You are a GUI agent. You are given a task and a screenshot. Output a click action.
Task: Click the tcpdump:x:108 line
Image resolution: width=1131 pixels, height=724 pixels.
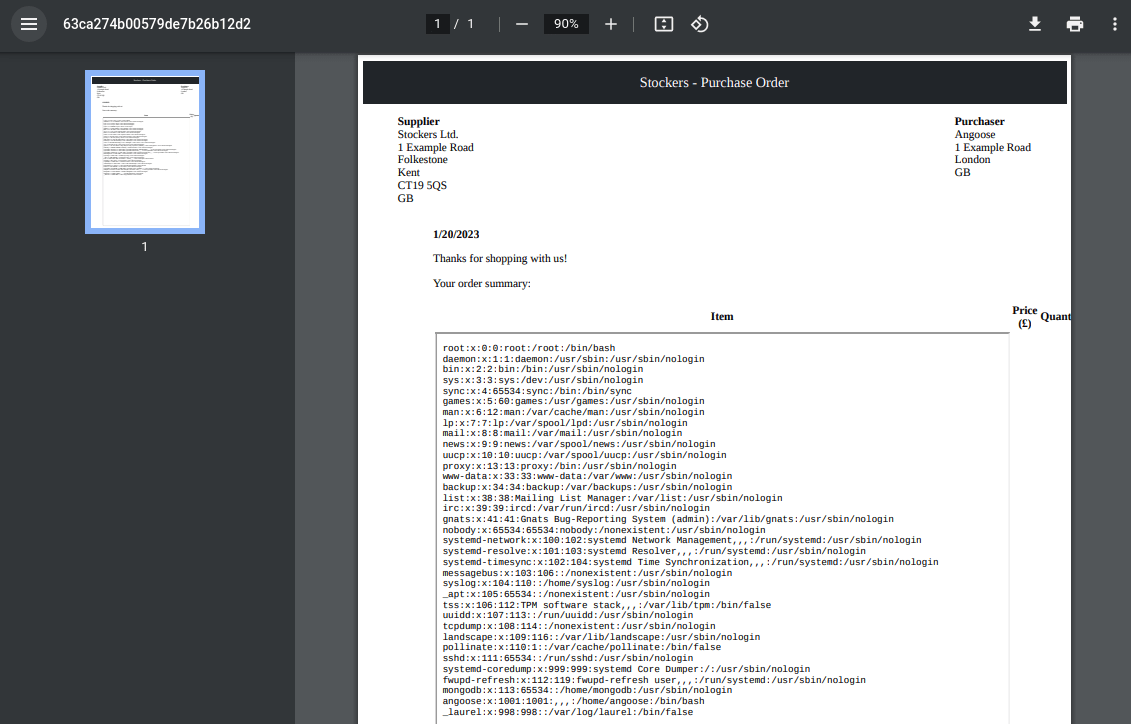click(x=579, y=626)
